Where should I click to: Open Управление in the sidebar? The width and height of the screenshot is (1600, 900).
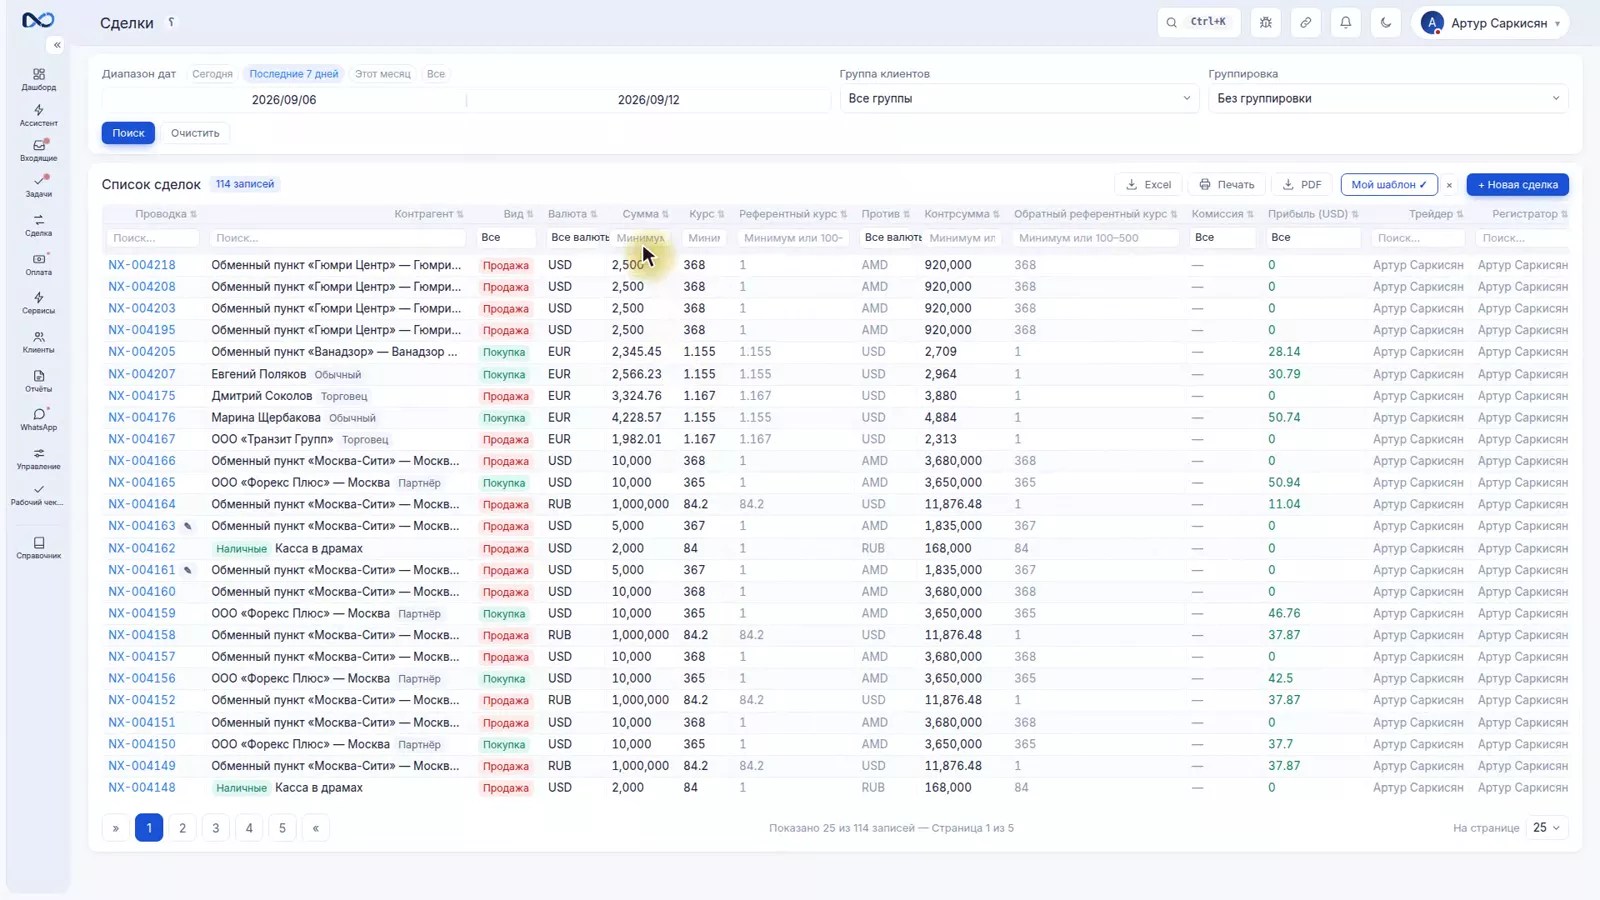click(x=39, y=459)
